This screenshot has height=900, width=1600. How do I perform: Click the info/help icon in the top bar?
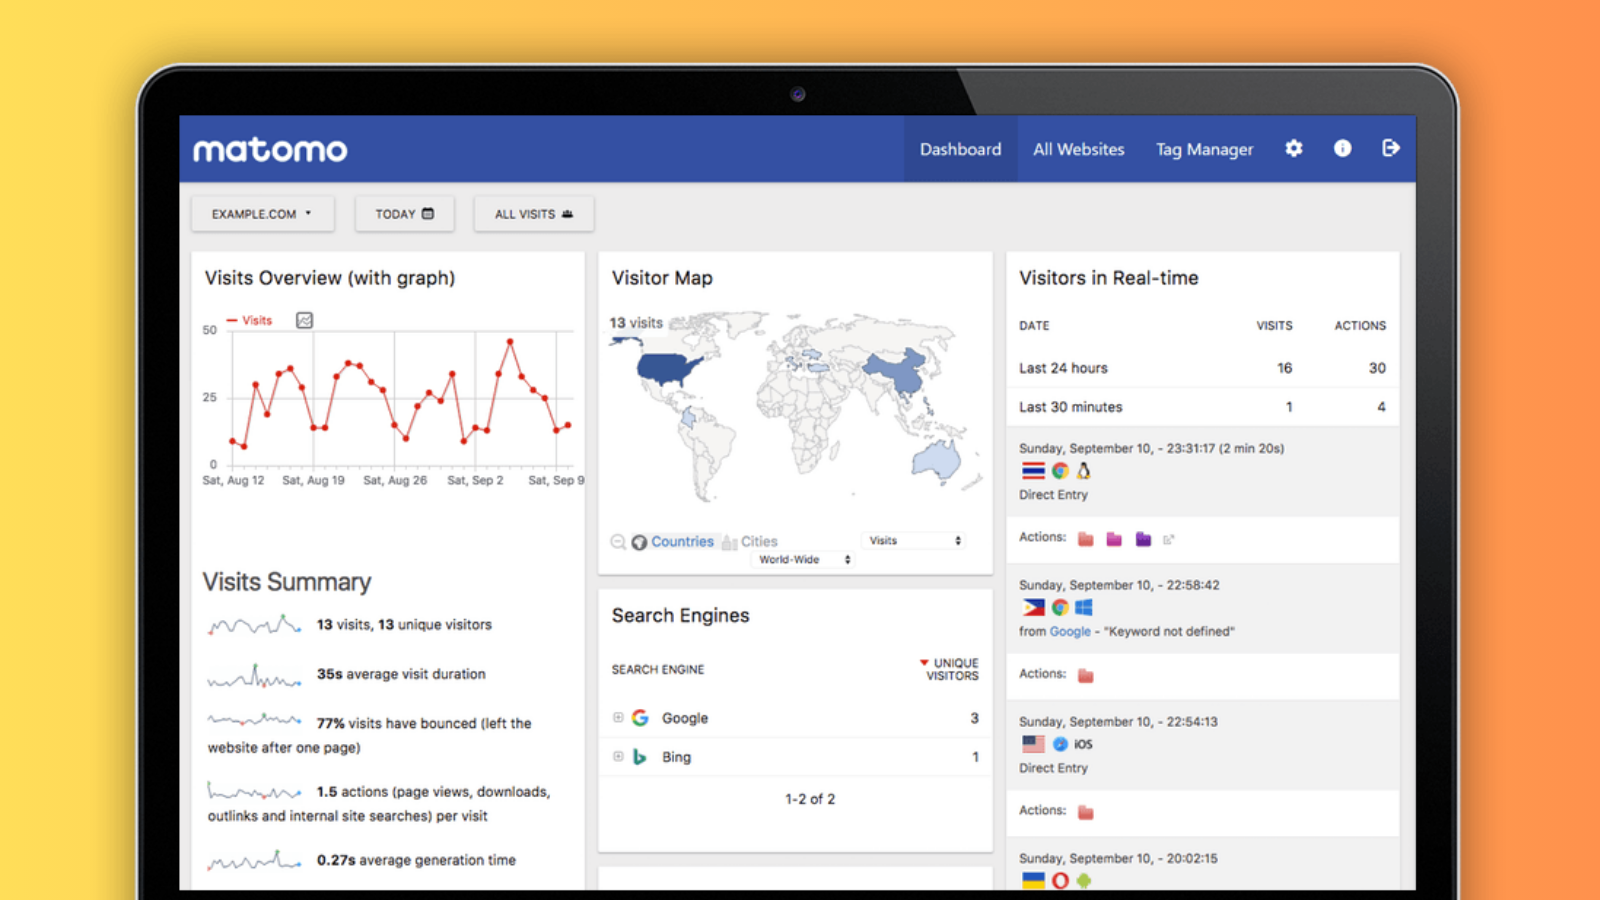coord(1341,148)
